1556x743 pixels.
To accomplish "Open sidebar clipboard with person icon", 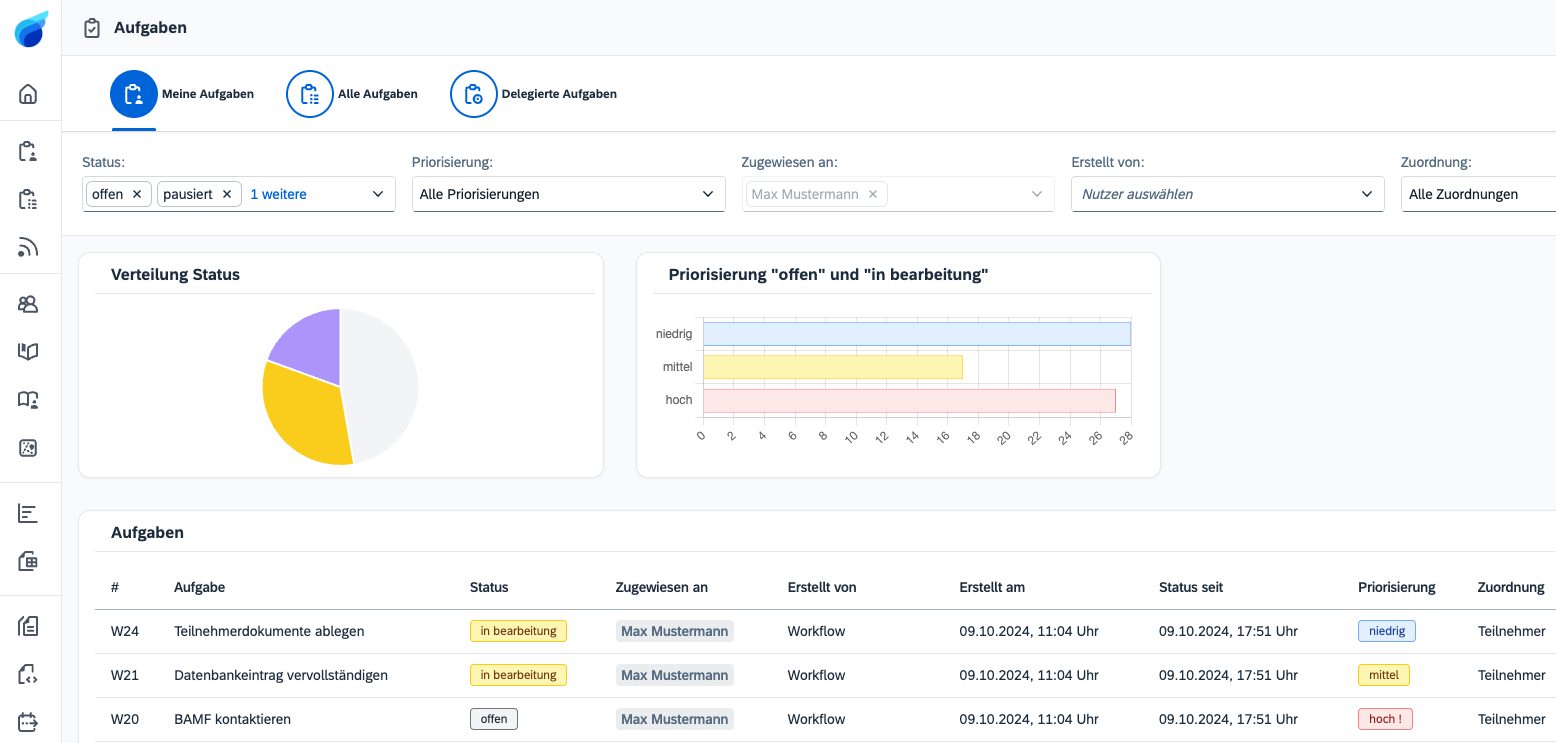I will (x=29, y=152).
